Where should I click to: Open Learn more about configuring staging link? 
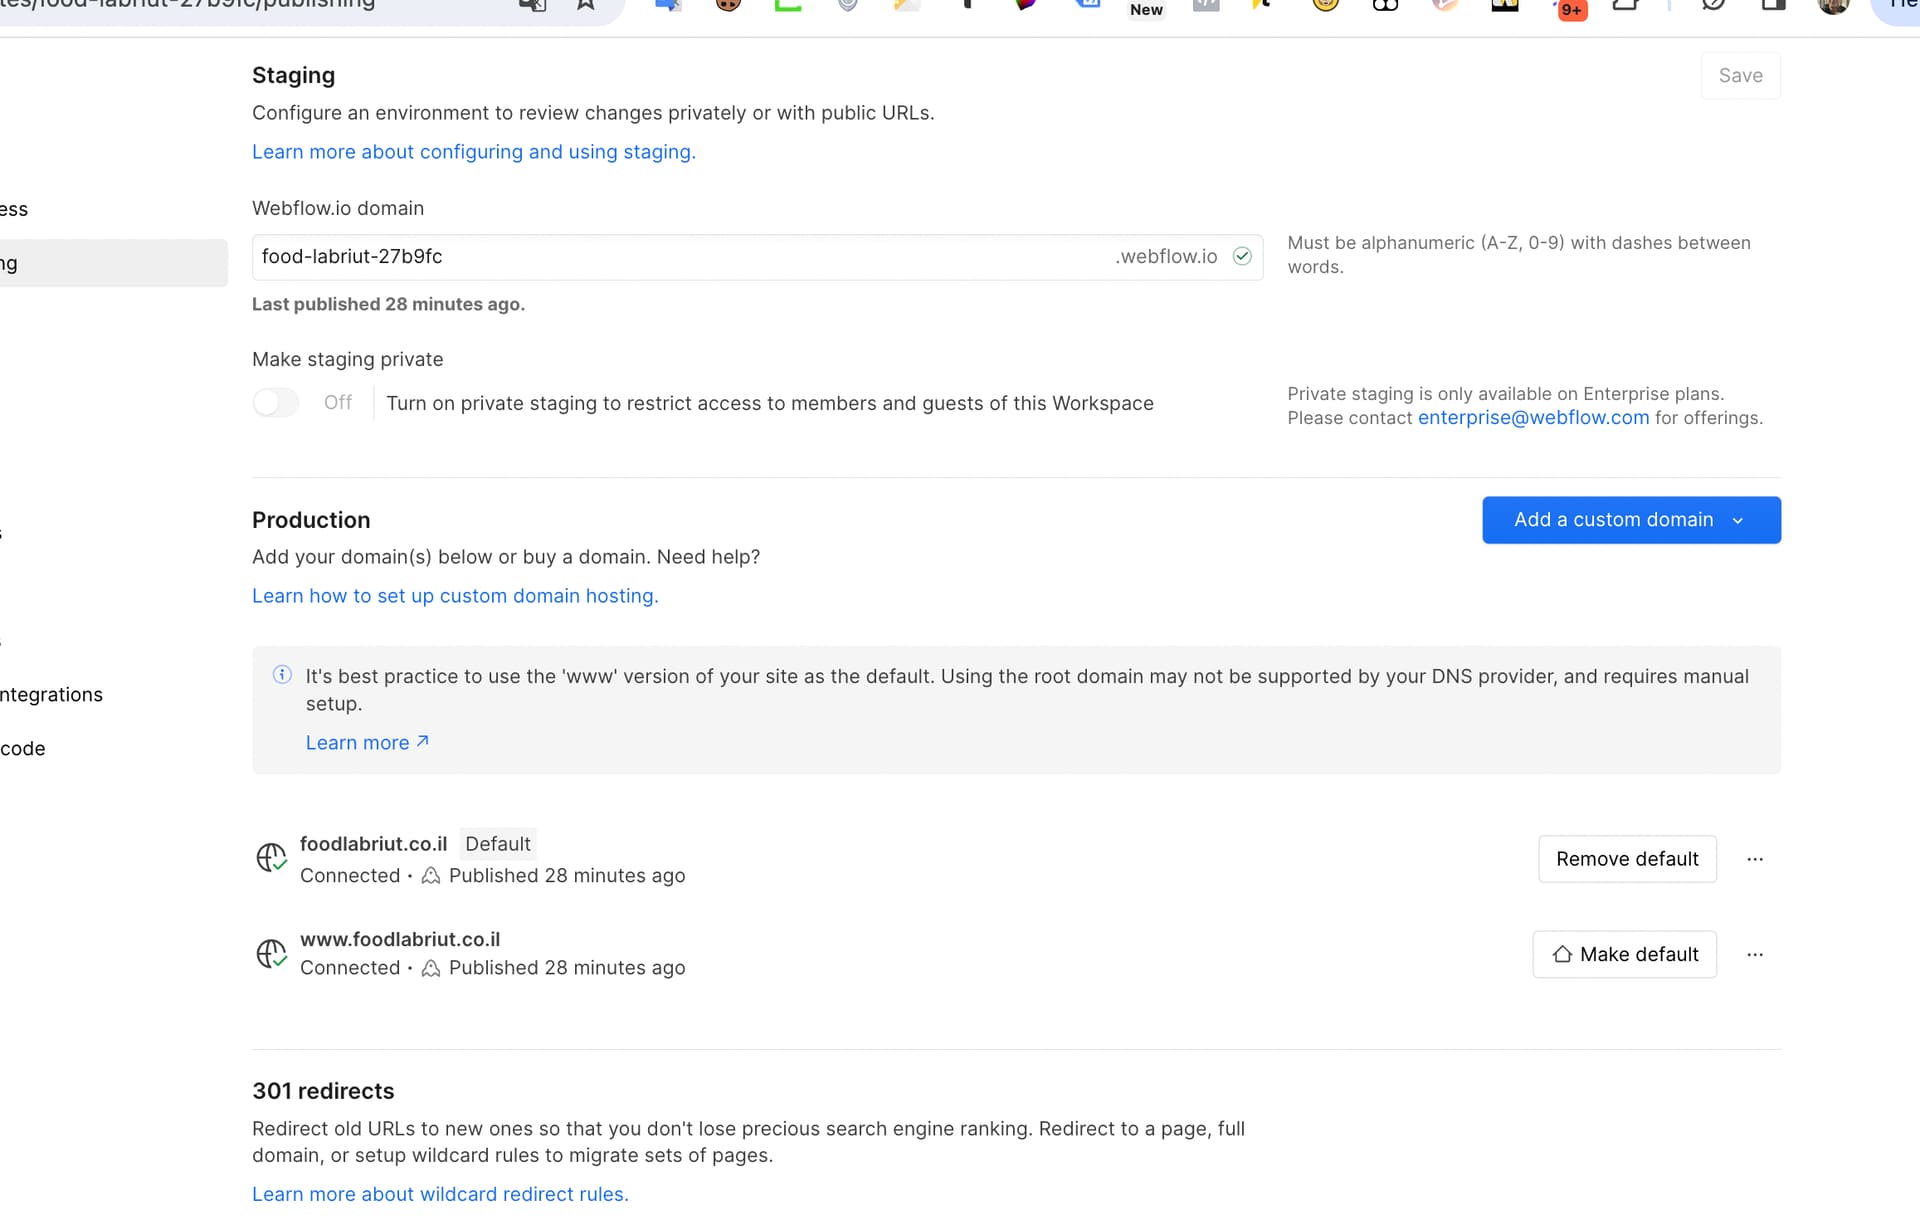pyautogui.click(x=473, y=152)
